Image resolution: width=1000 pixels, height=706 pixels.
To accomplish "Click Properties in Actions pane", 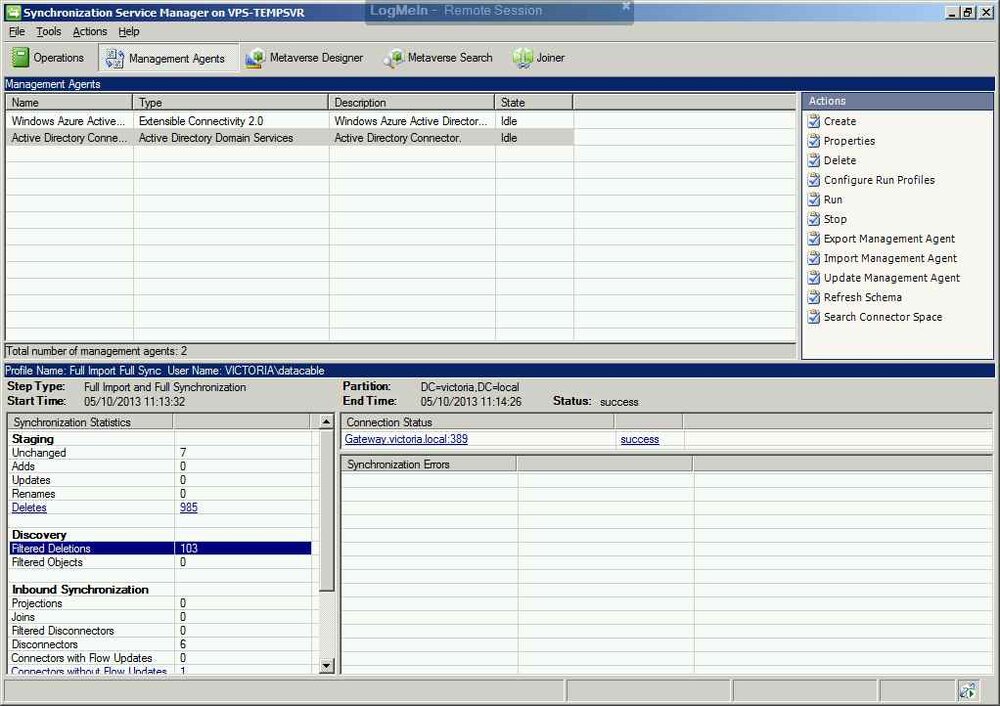I will pos(849,141).
